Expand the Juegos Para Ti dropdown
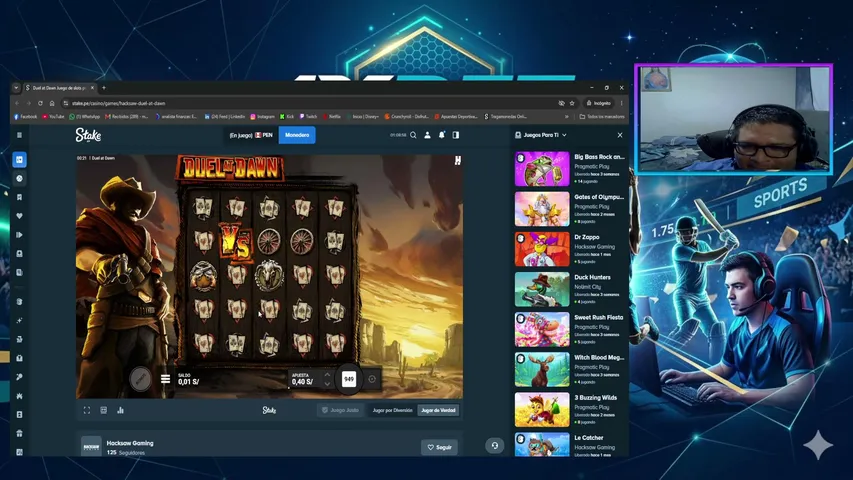The width and height of the screenshot is (853, 480). click(x=541, y=135)
